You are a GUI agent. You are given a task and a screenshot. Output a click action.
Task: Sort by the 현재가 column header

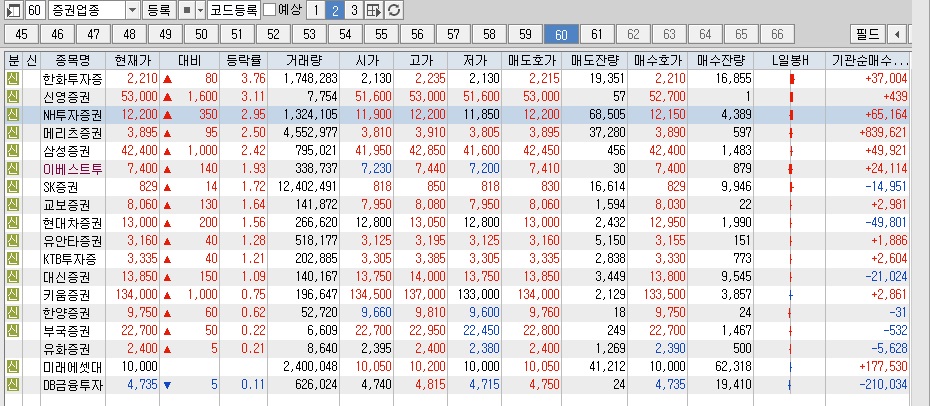133,60
